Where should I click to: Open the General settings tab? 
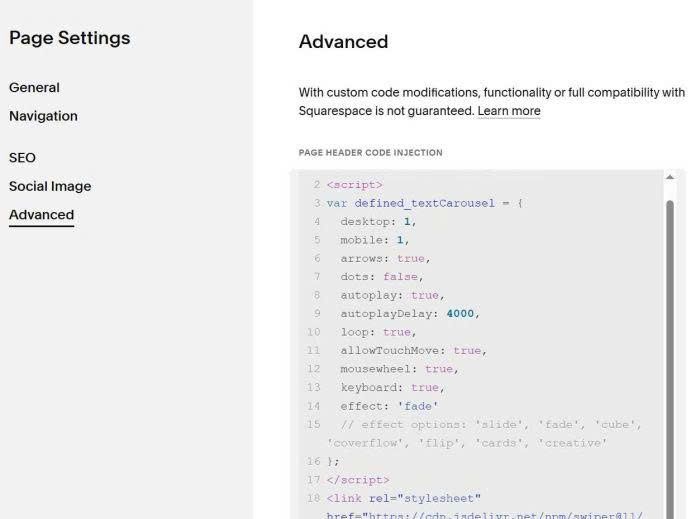pyautogui.click(x=34, y=87)
